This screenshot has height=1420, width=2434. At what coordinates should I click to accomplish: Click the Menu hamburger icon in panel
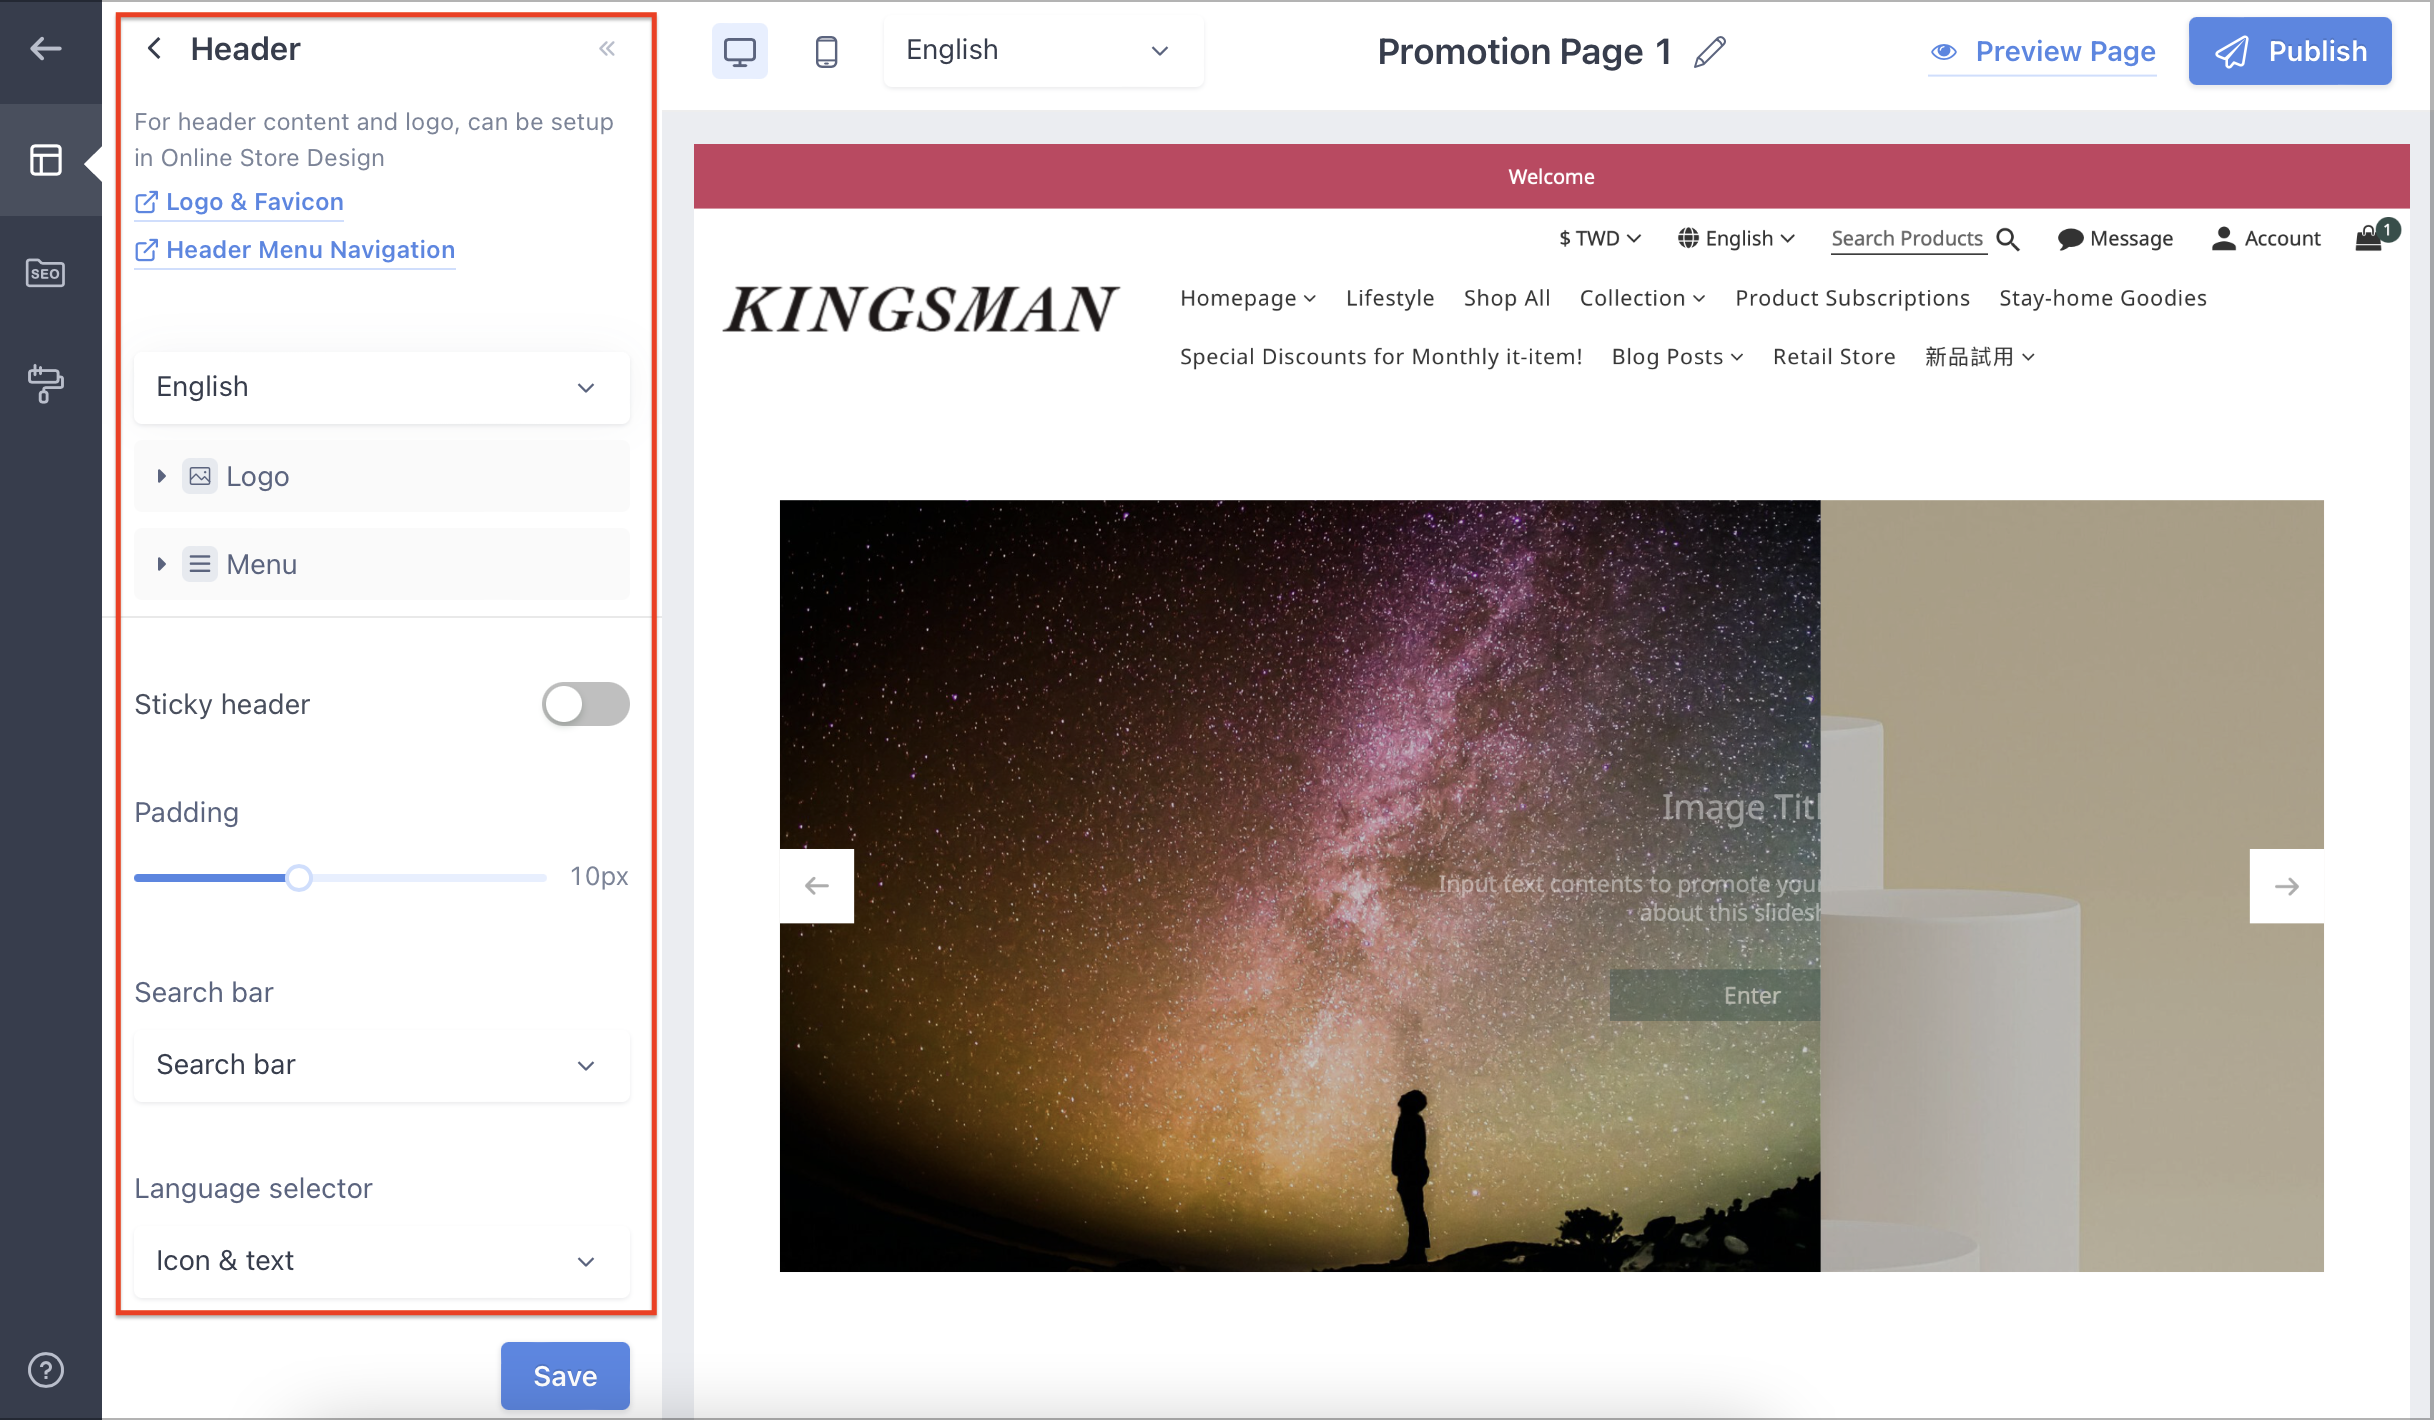click(200, 564)
